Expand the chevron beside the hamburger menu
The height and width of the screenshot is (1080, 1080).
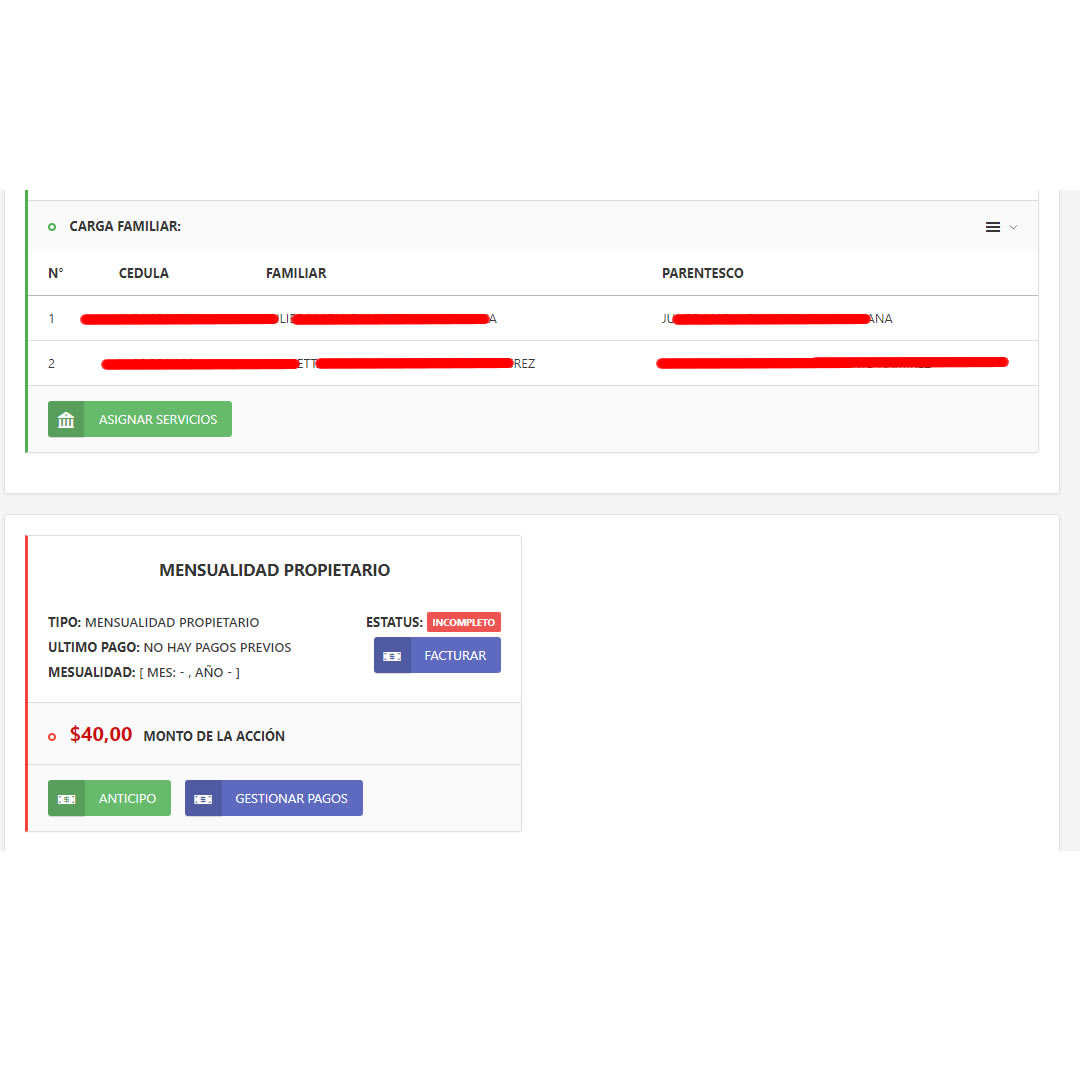1013,227
